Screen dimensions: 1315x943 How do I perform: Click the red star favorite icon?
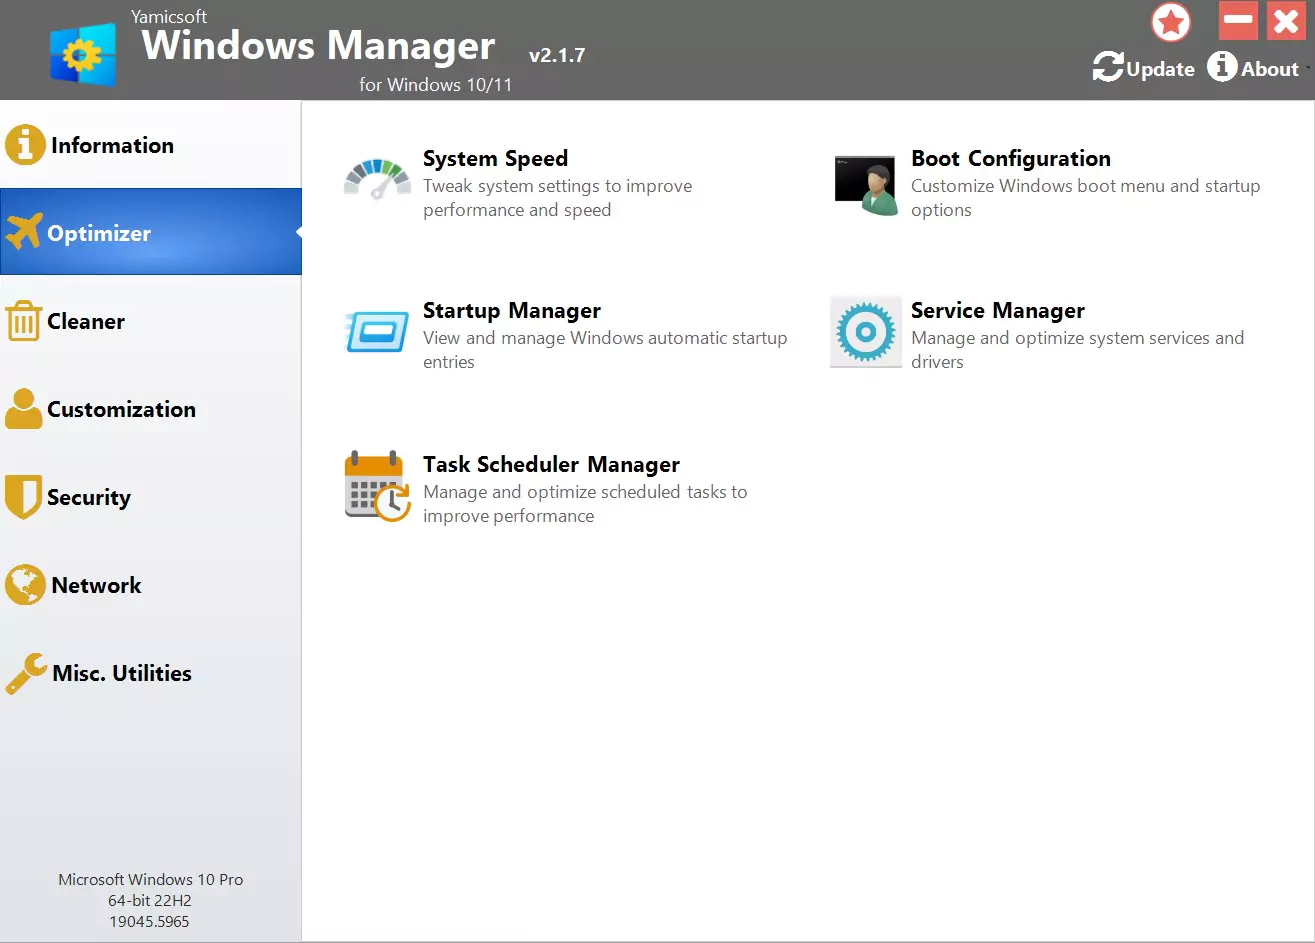coord(1171,22)
